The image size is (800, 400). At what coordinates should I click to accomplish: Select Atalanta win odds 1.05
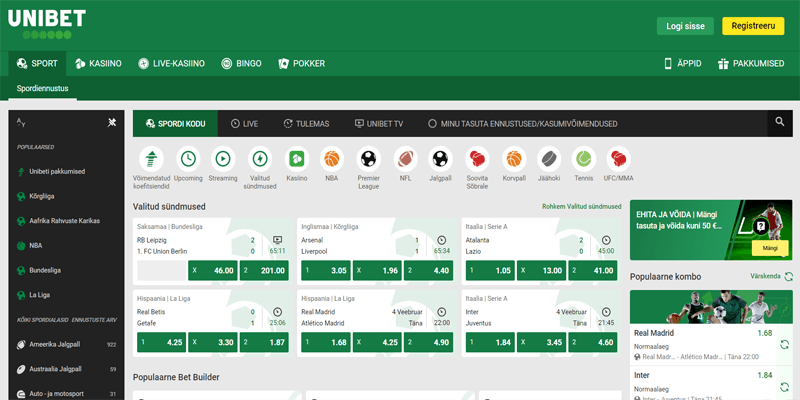click(490, 270)
